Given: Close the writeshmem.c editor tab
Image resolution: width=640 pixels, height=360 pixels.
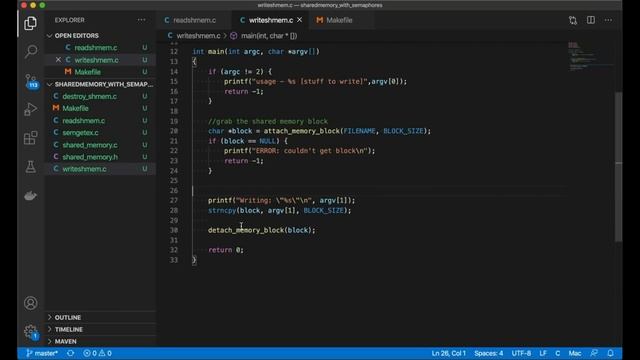Looking at the screenshot, I should coord(300,20).
